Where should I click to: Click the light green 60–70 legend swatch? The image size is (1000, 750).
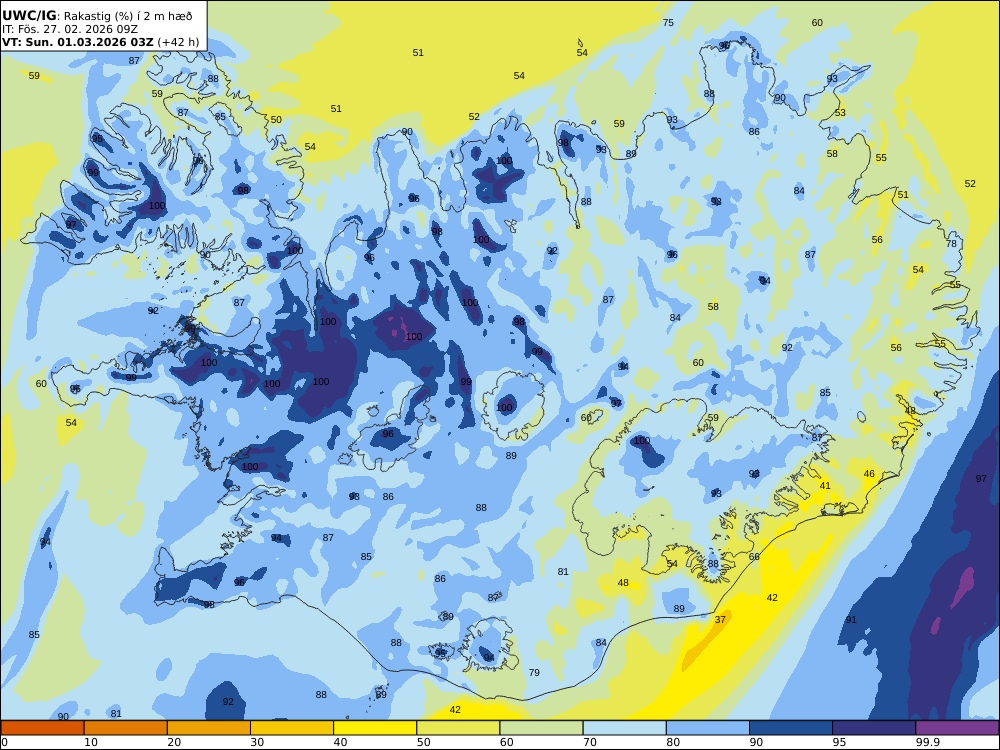click(541, 728)
